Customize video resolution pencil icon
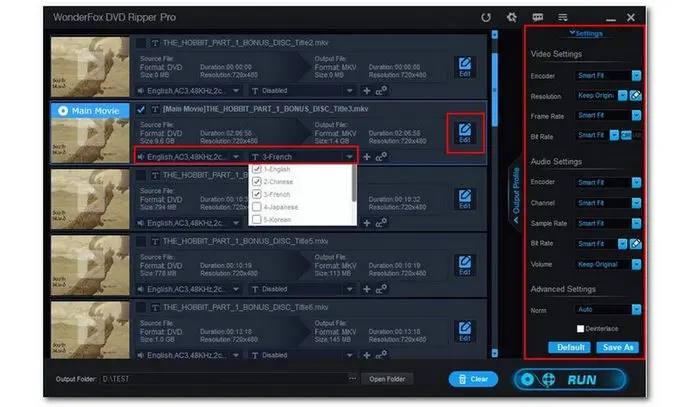The height and width of the screenshot is (407, 700). [636, 96]
